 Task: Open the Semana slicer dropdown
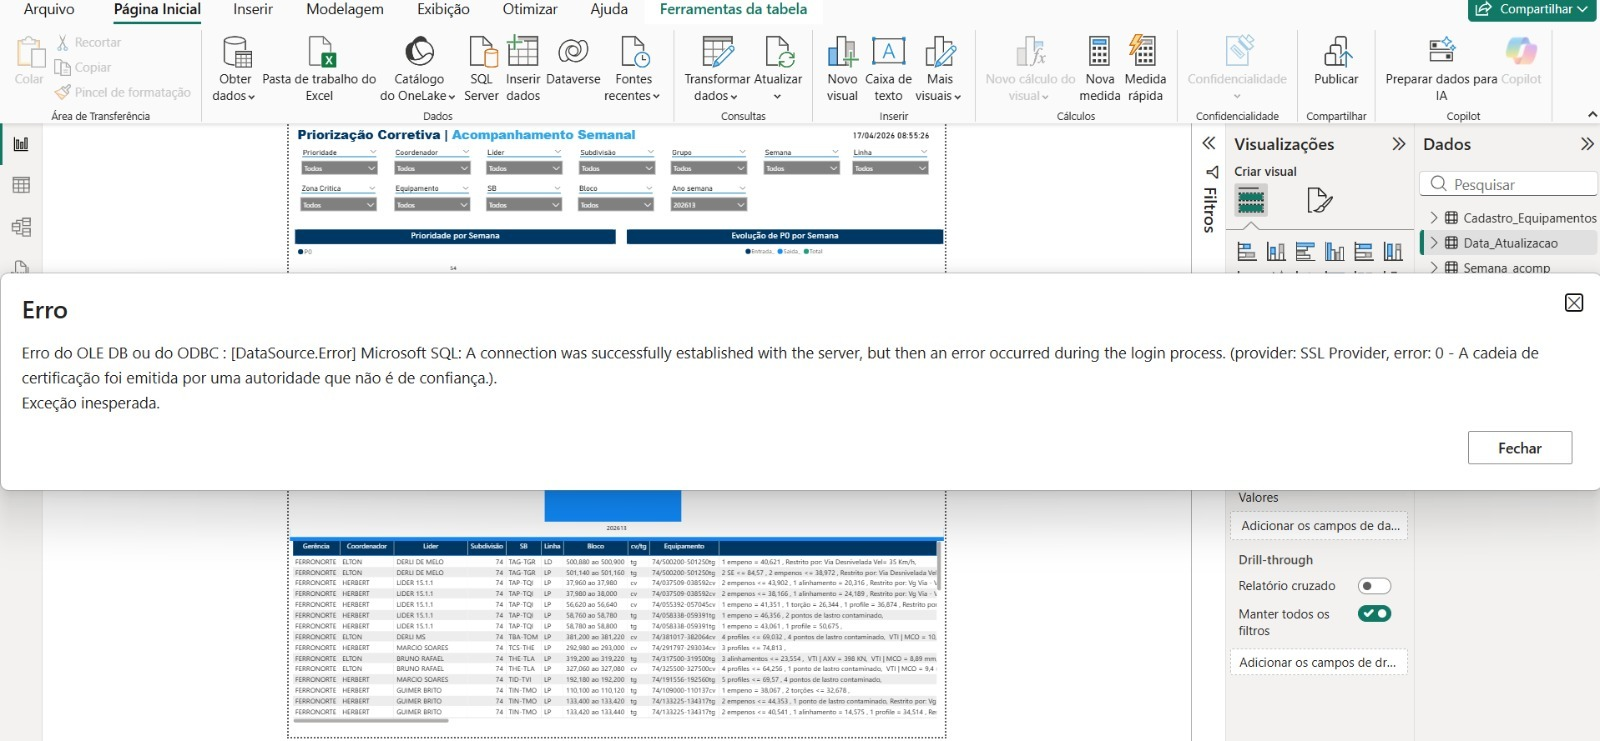(801, 169)
